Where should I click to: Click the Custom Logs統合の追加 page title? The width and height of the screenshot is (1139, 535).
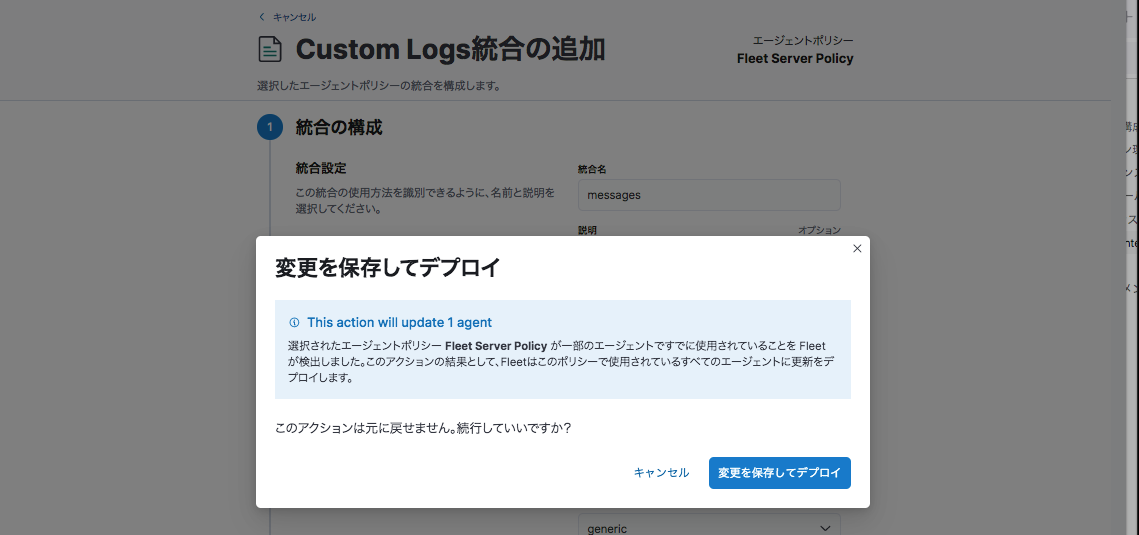tap(450, 49)
